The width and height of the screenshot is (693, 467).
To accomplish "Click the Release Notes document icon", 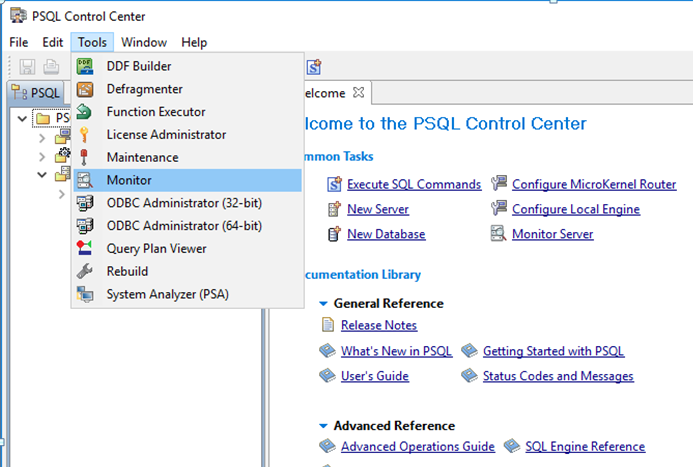I will [328, 325].
